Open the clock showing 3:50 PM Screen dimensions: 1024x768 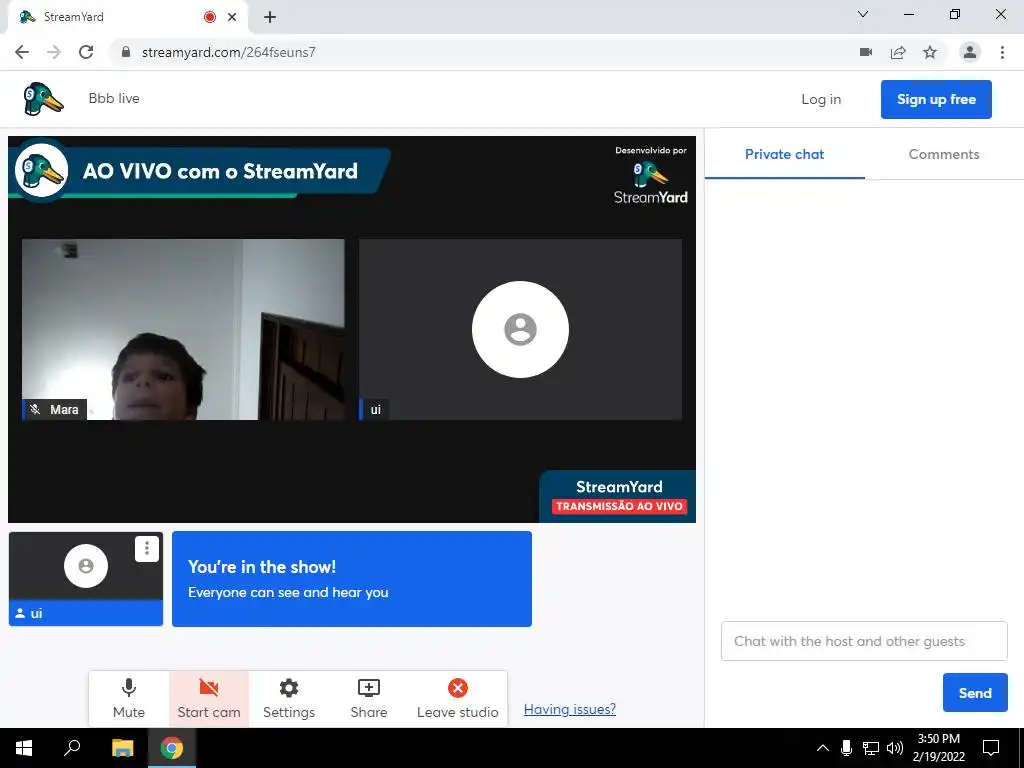pyautogui.click(x=938, y=748)
